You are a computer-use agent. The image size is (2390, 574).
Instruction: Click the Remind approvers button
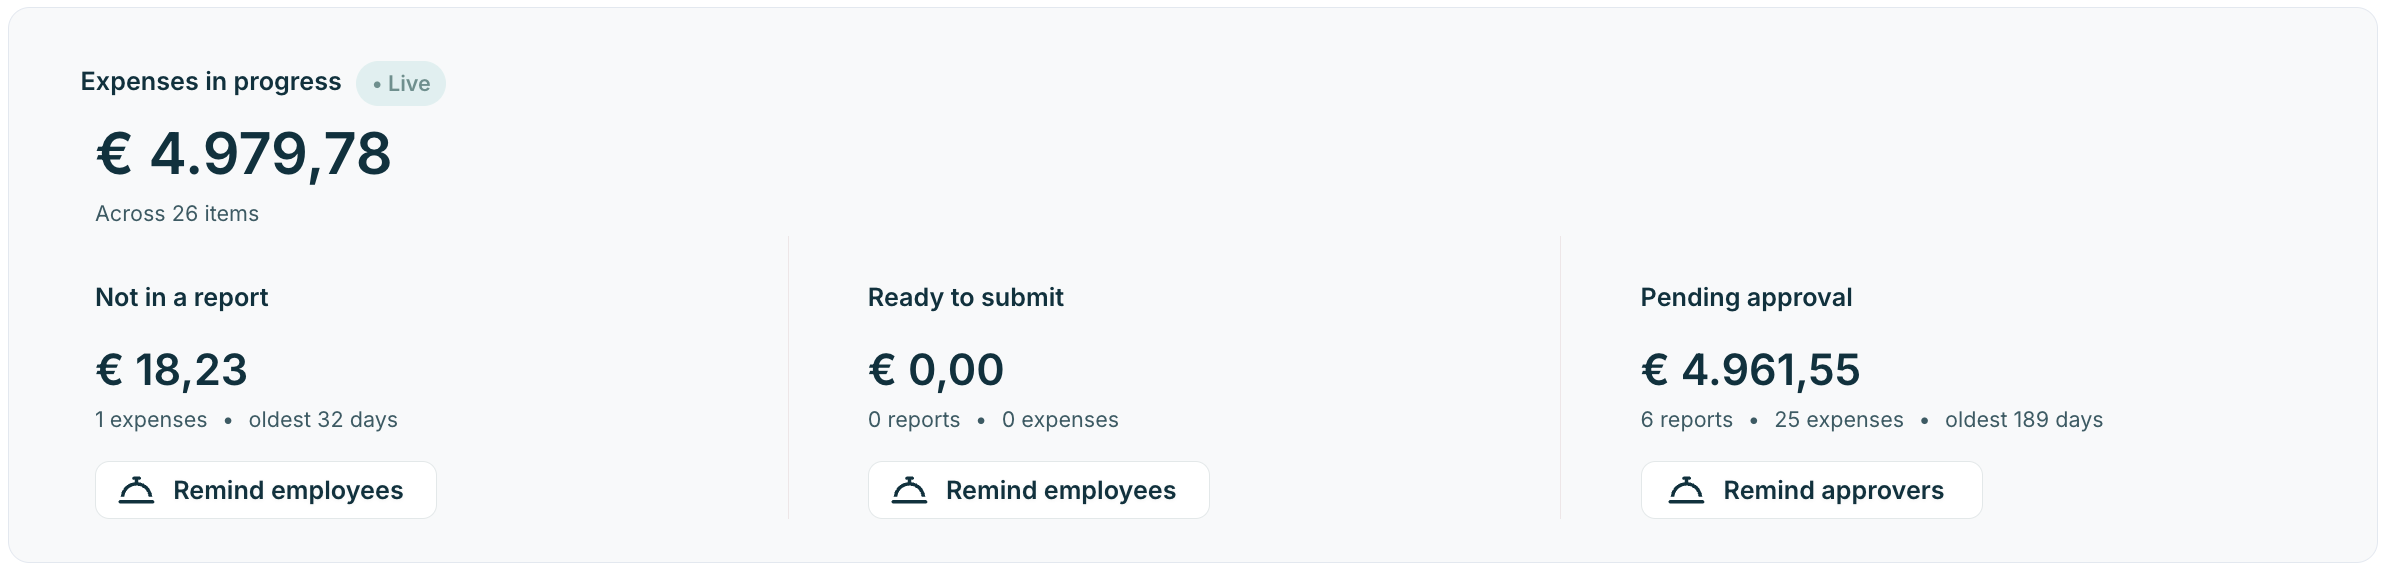(1812, 490)
